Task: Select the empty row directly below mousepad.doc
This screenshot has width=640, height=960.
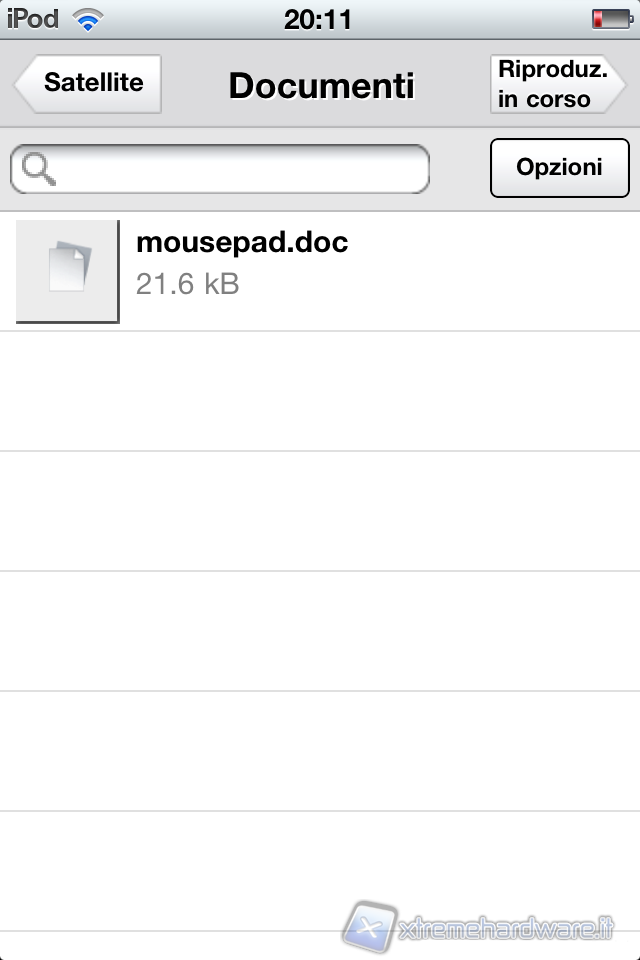Action: coord(320,391)
